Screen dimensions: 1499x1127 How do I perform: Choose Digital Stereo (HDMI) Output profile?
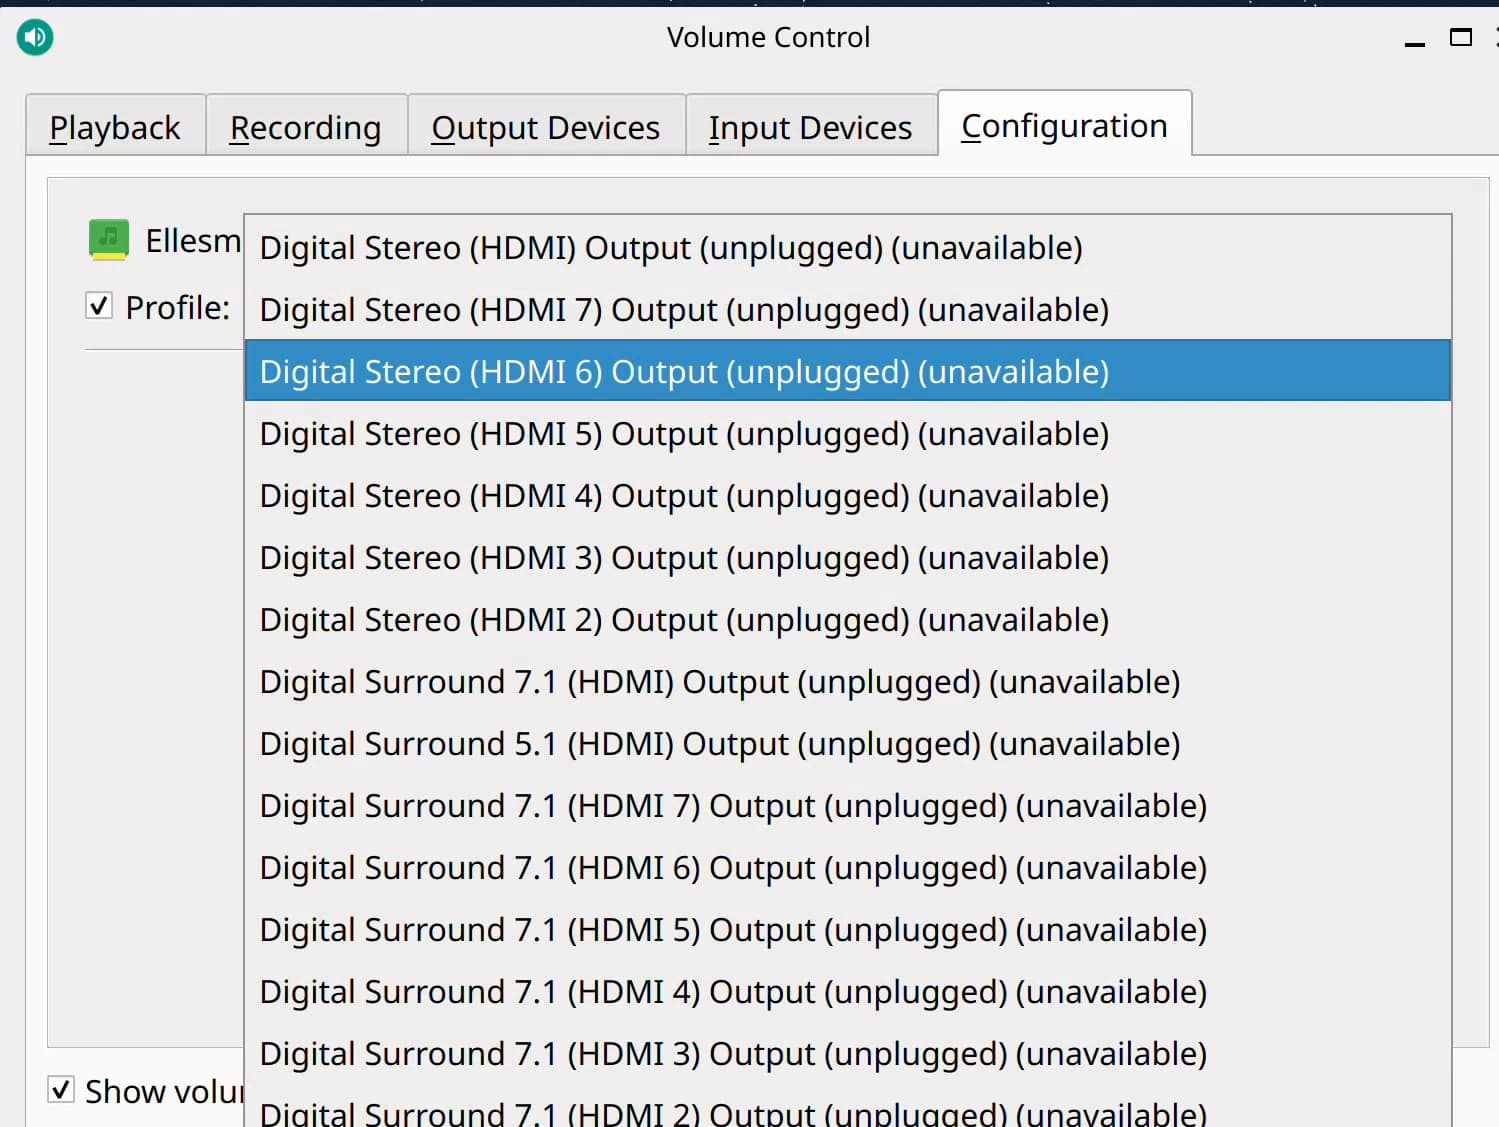tap(670, 248)
